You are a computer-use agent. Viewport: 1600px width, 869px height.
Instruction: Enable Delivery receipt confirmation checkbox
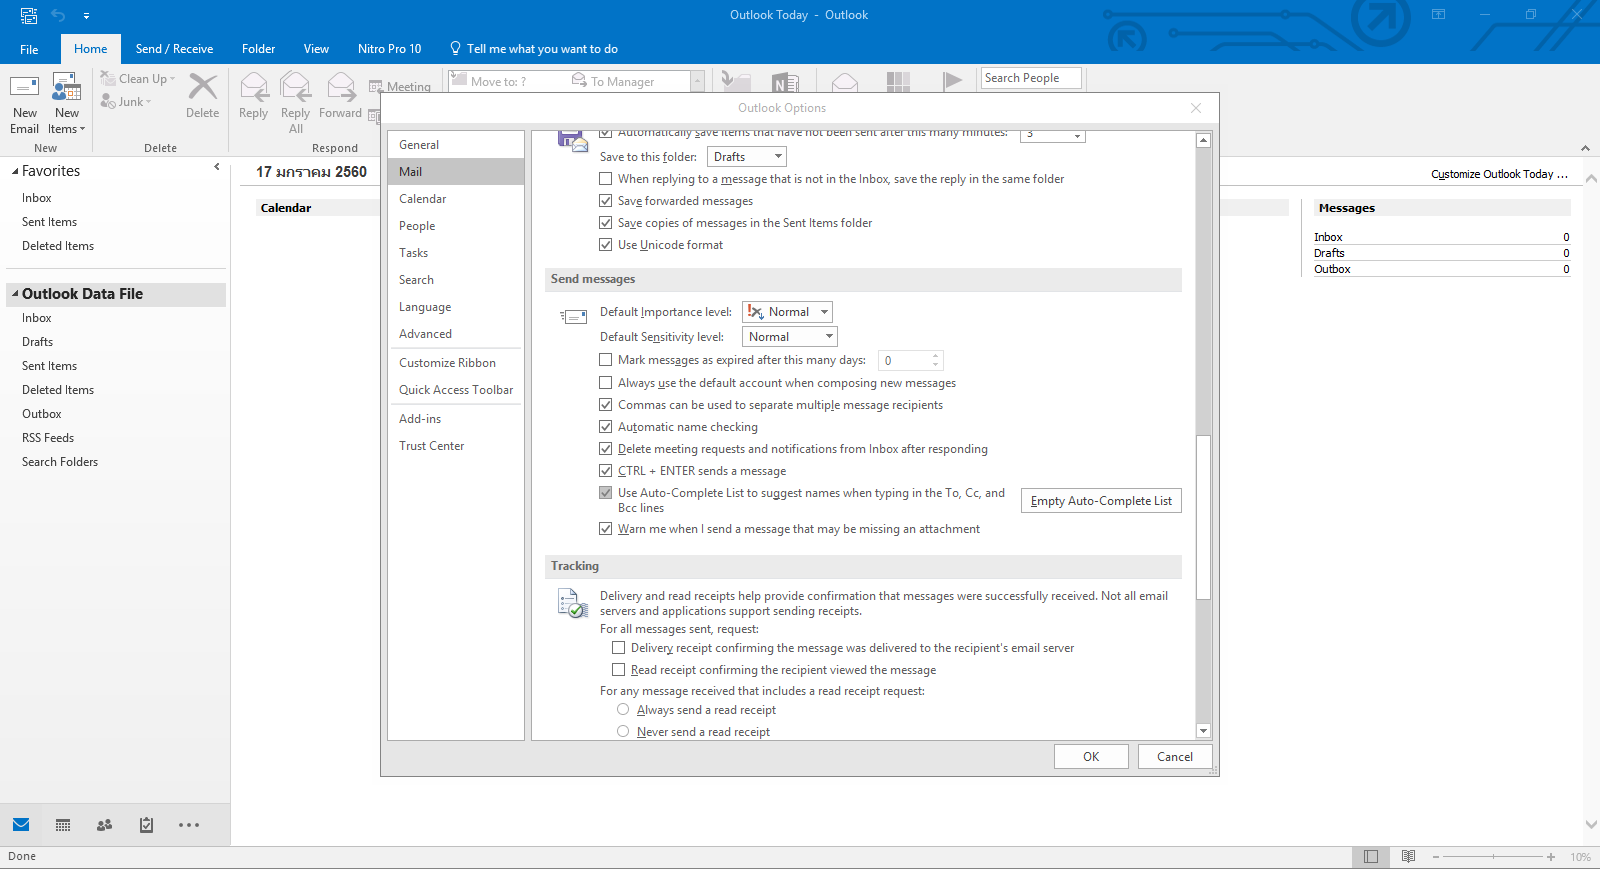pyautogui.click(x=618, y=648)
